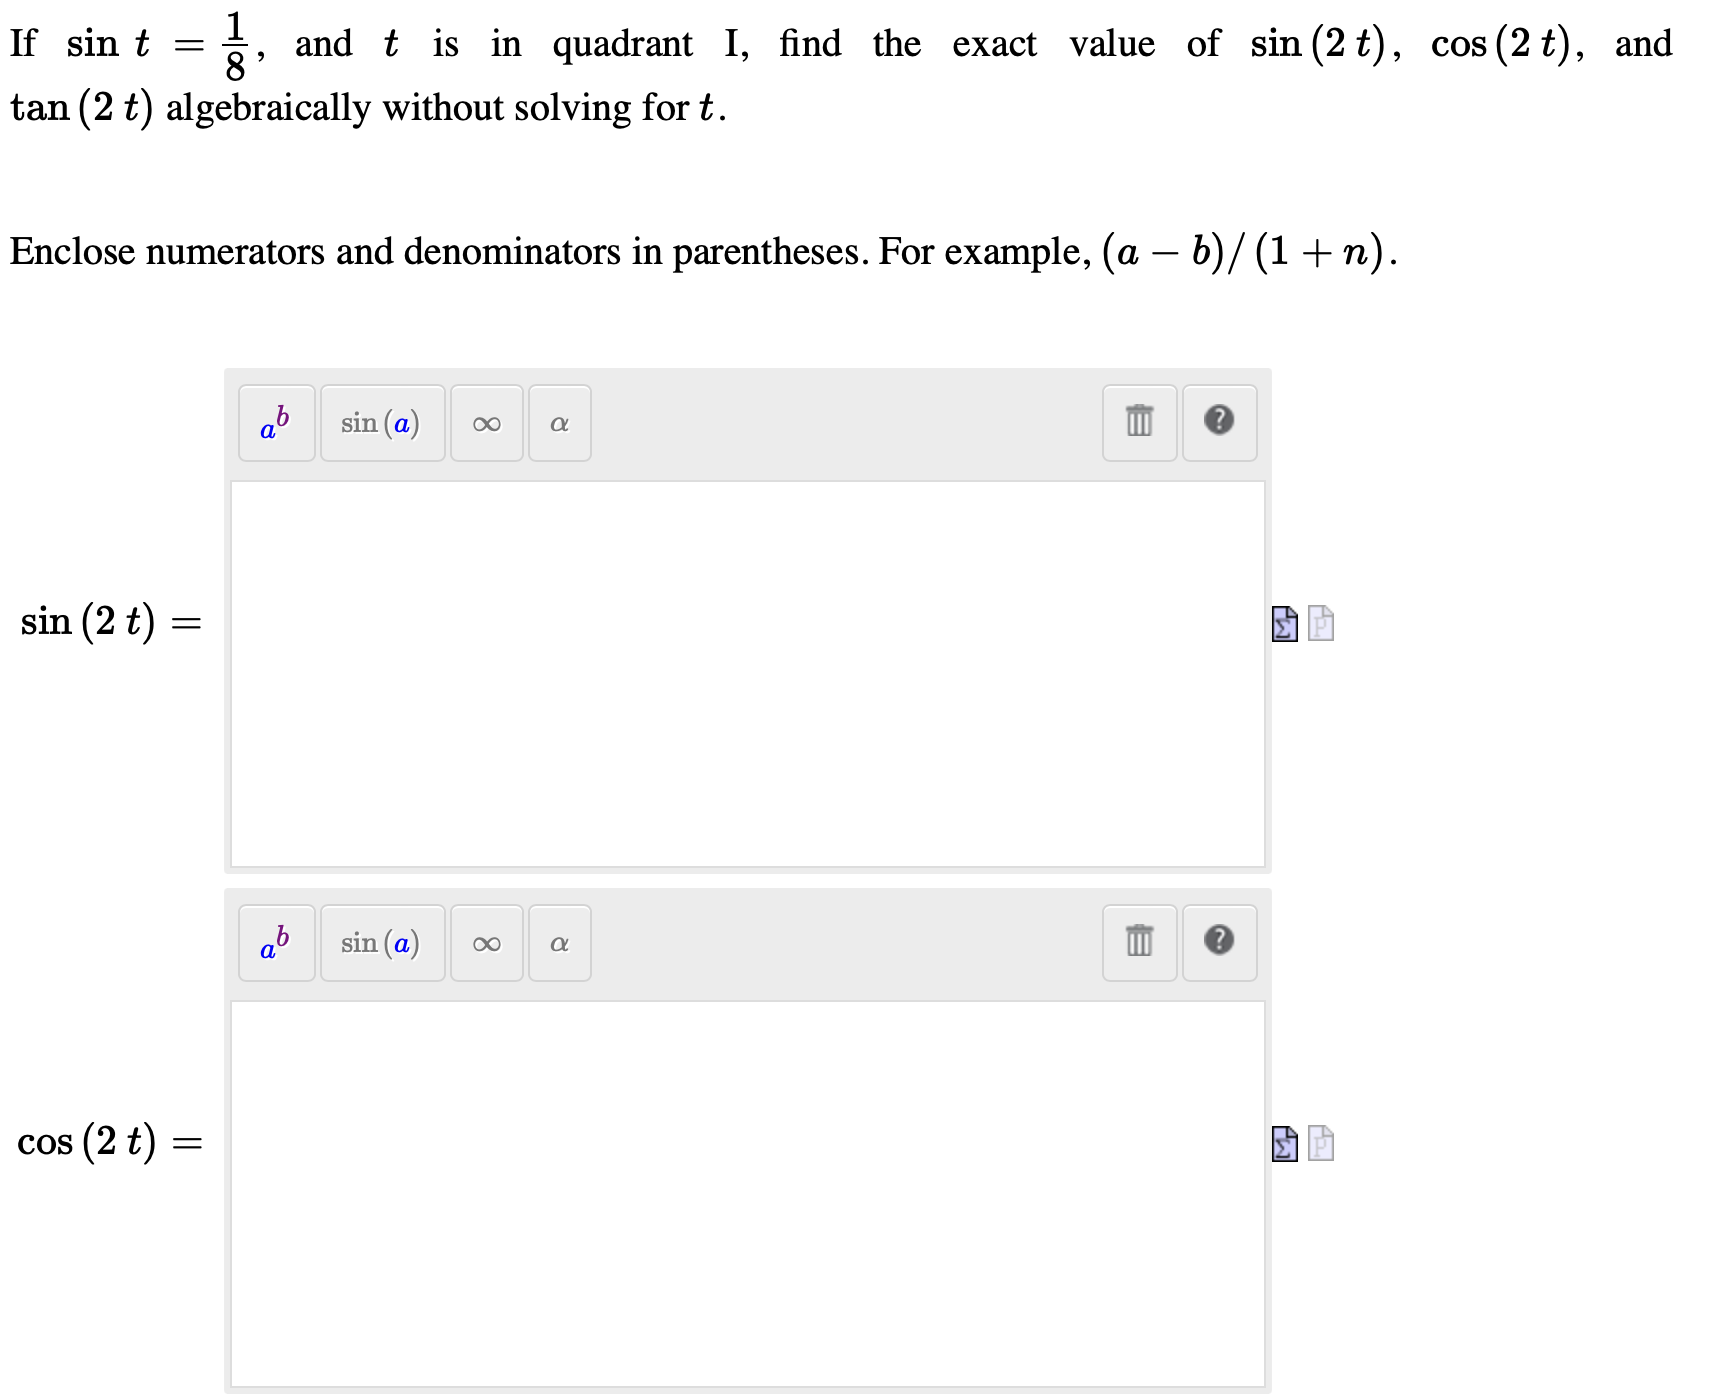The image size is (1724, 1397).
Task: Open the Greek letter α palette for sin(2t)
Action: coord(559,423)
